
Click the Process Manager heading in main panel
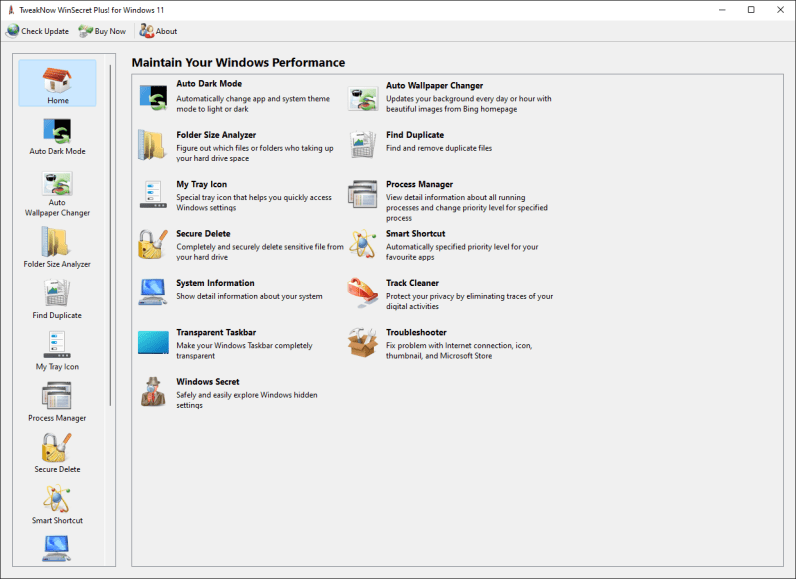(419, 185)
